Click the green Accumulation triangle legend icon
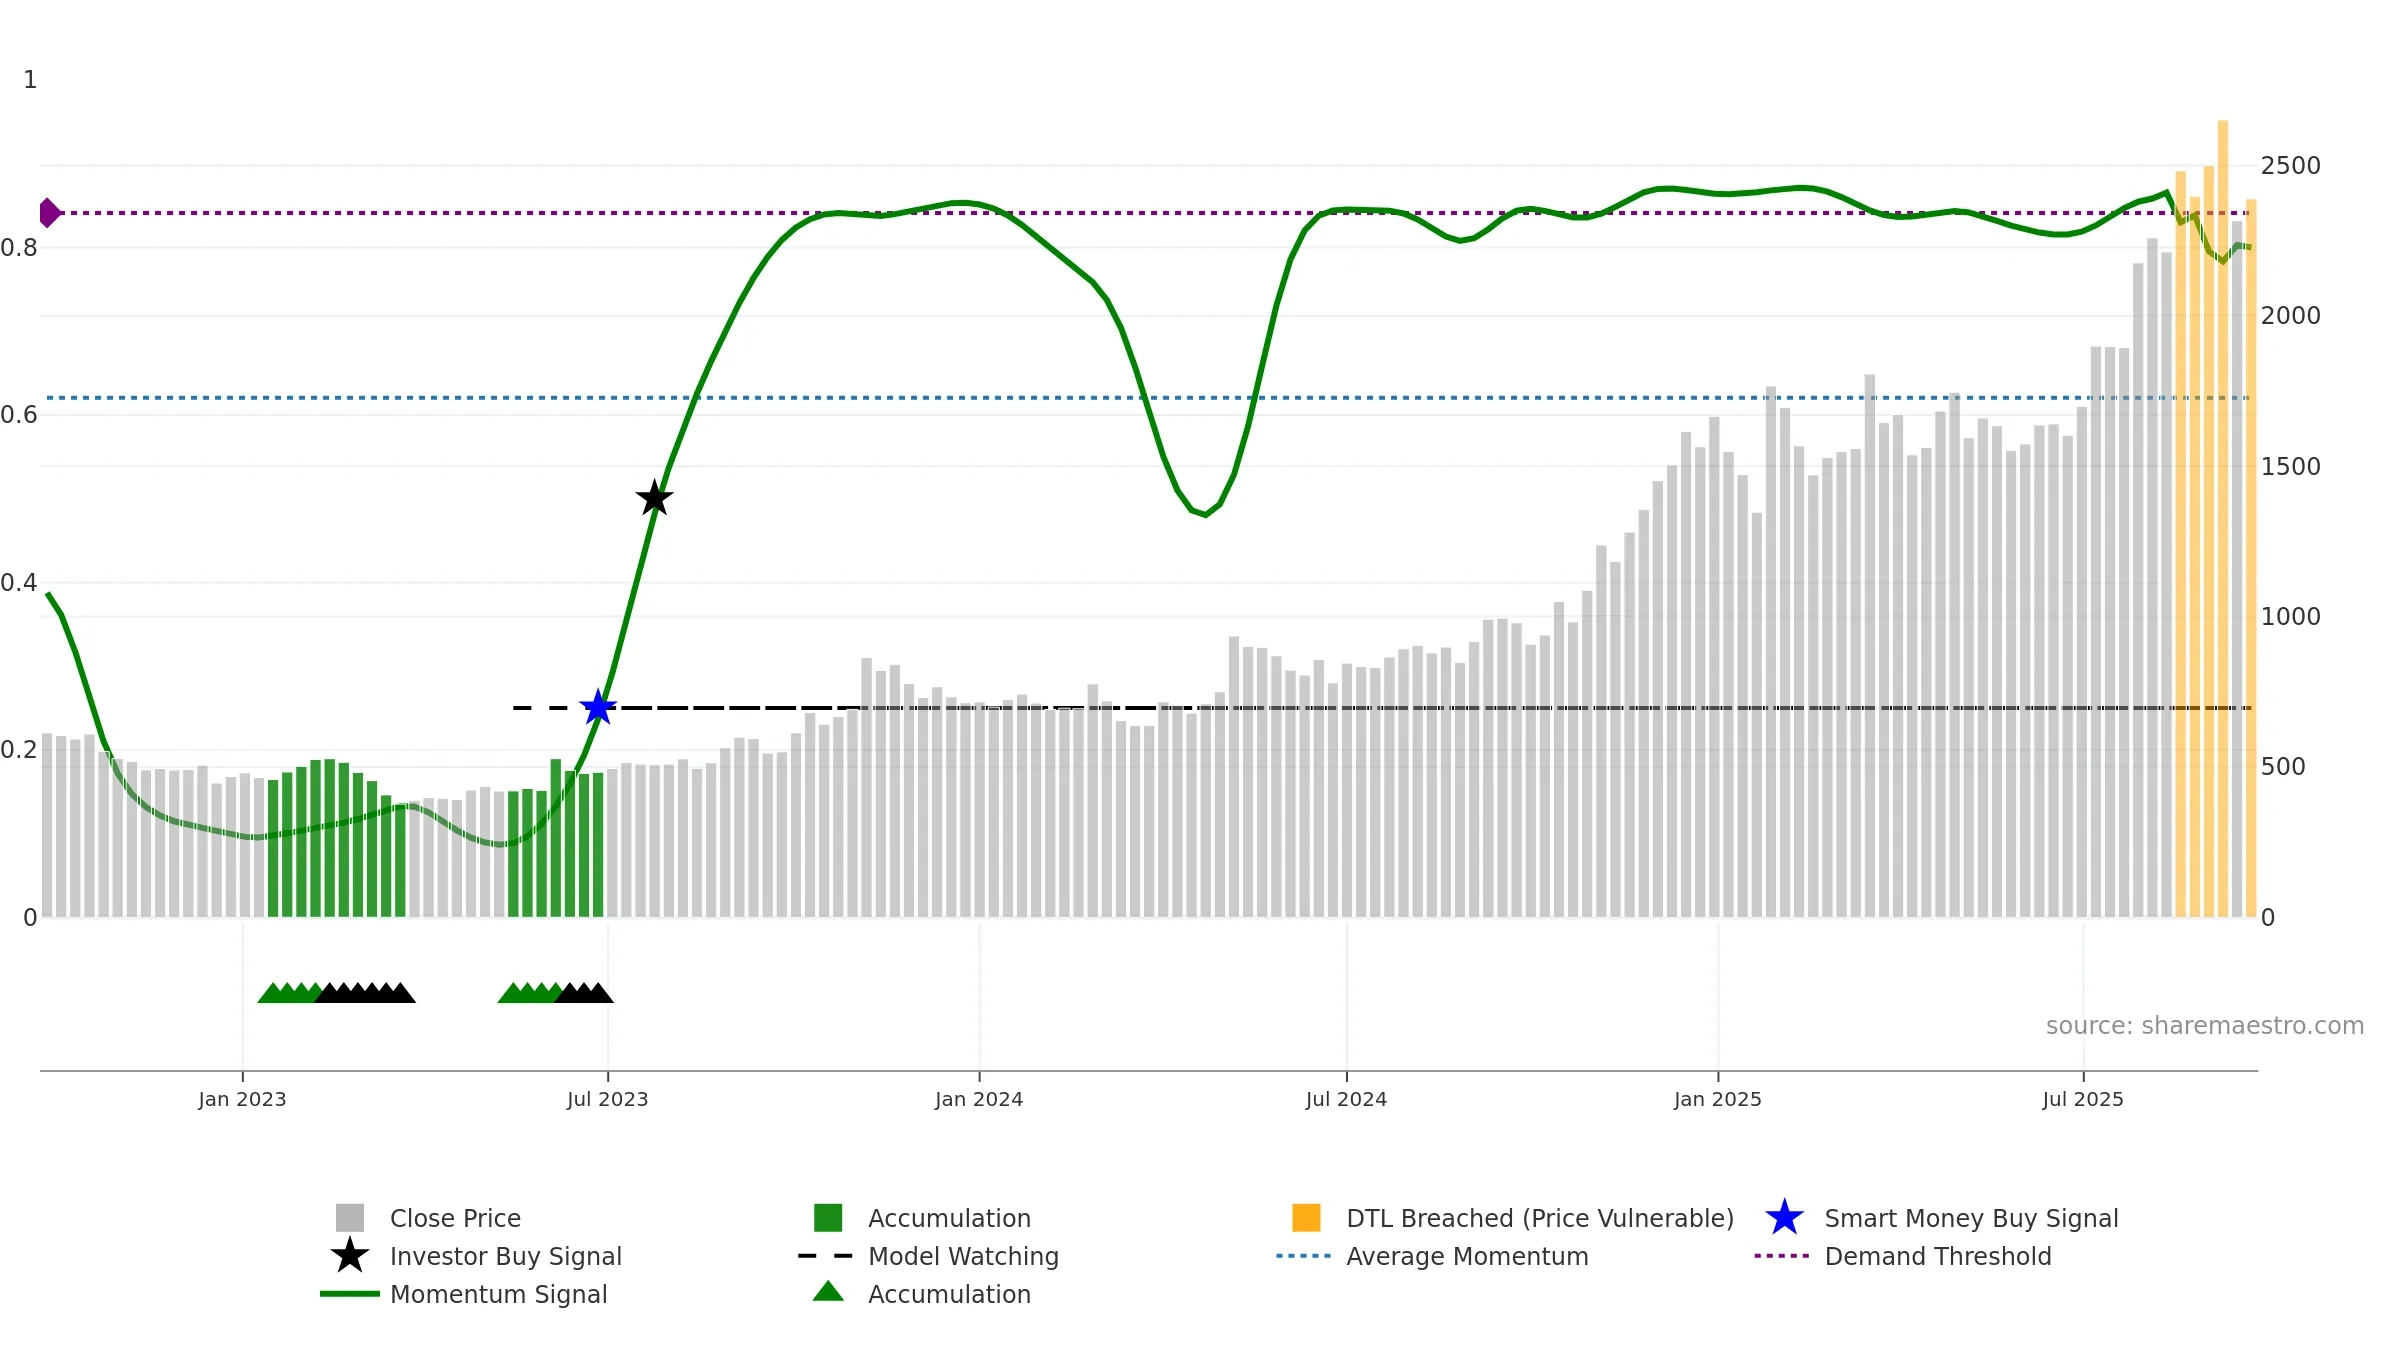This screenshot has width=2400, height=1350. pos(828,1292)
